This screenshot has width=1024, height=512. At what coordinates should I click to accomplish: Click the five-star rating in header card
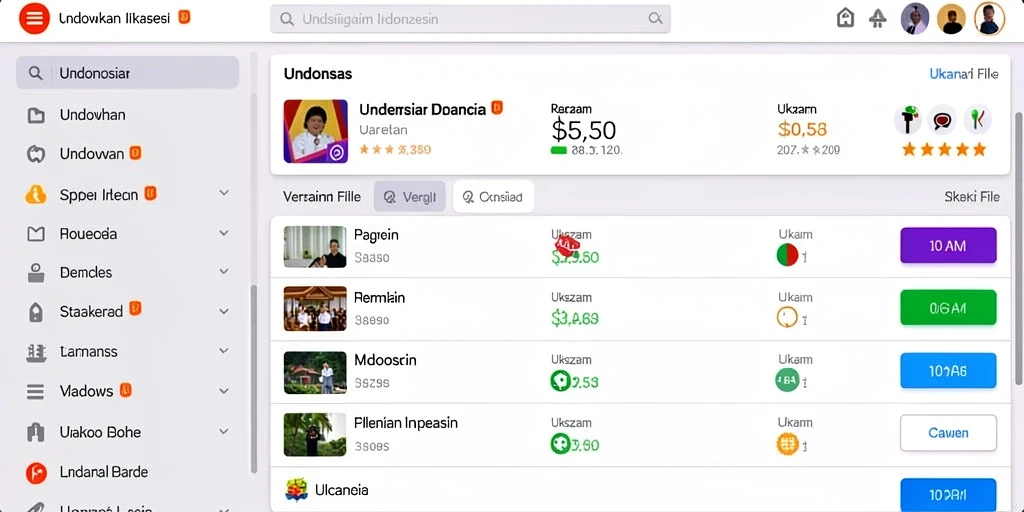coord(944,150)
